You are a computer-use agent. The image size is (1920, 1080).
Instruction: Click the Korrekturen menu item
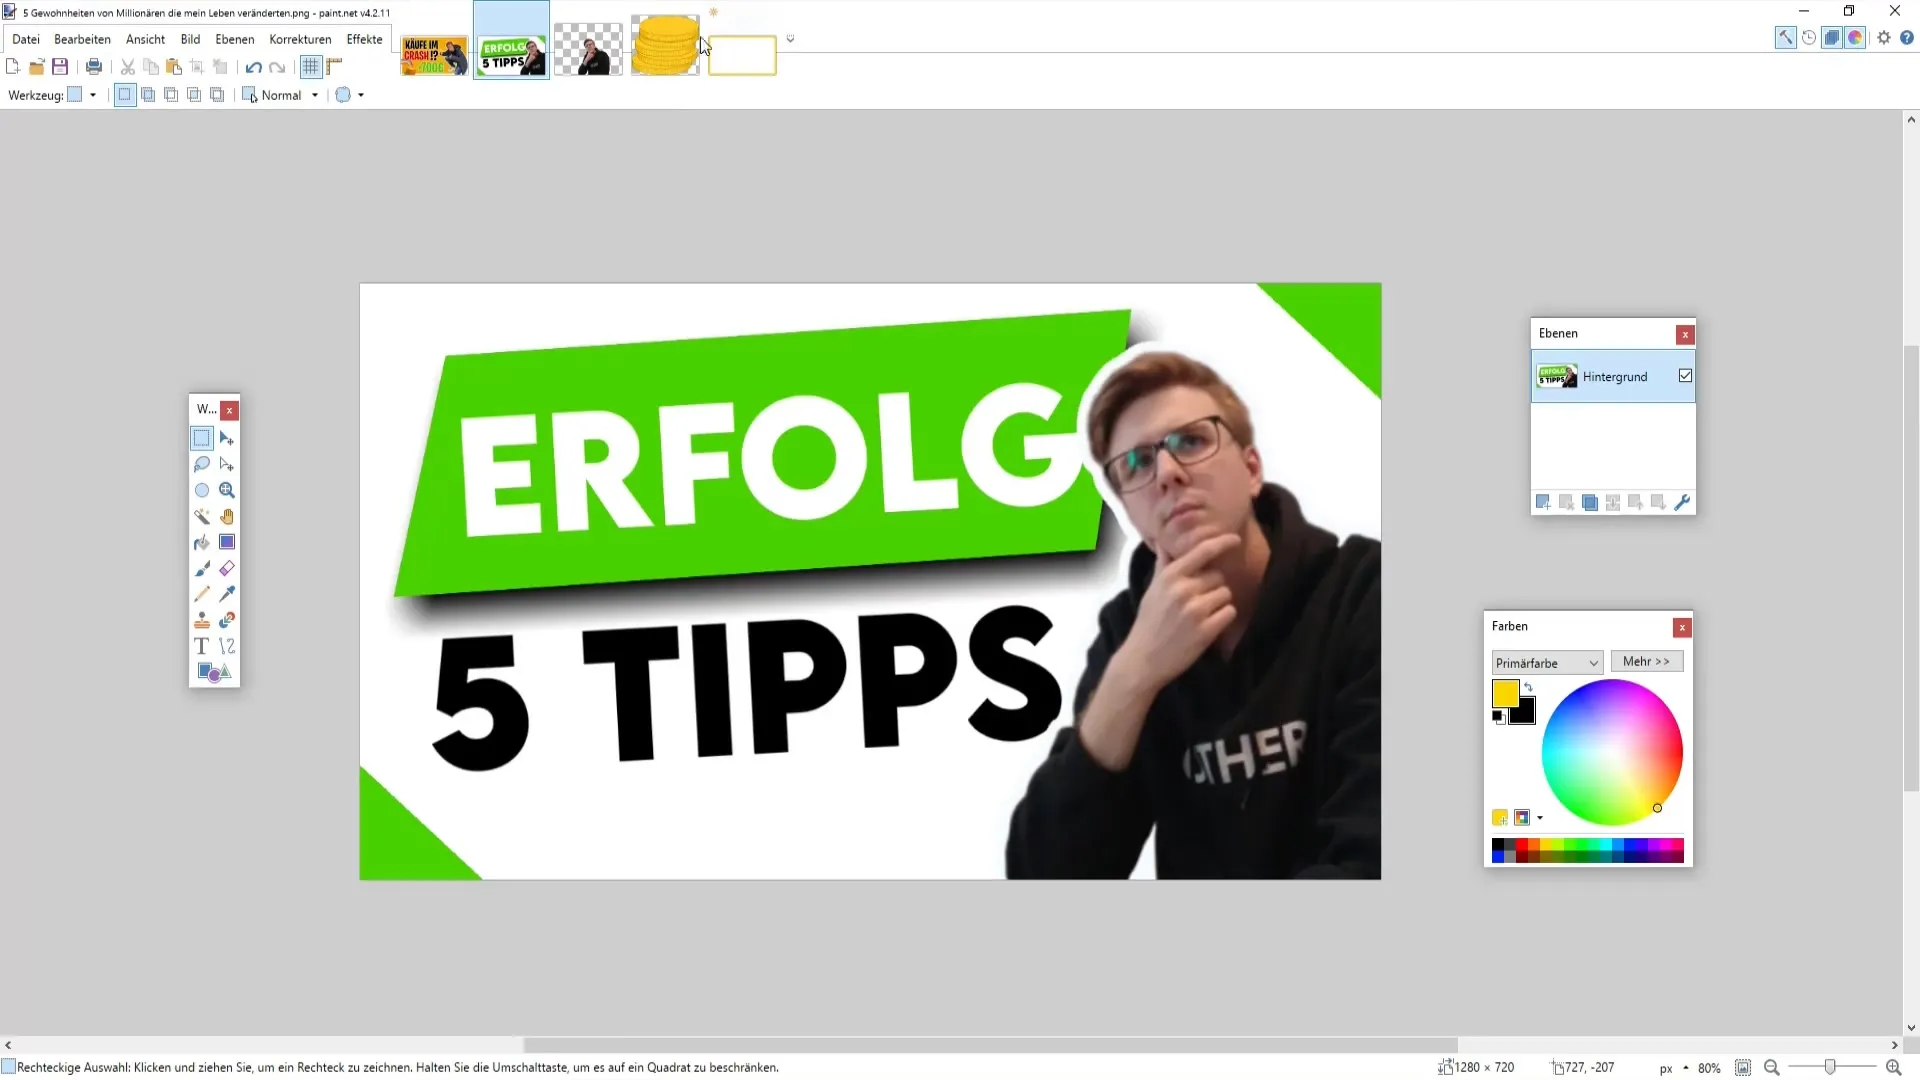(299, 38)
